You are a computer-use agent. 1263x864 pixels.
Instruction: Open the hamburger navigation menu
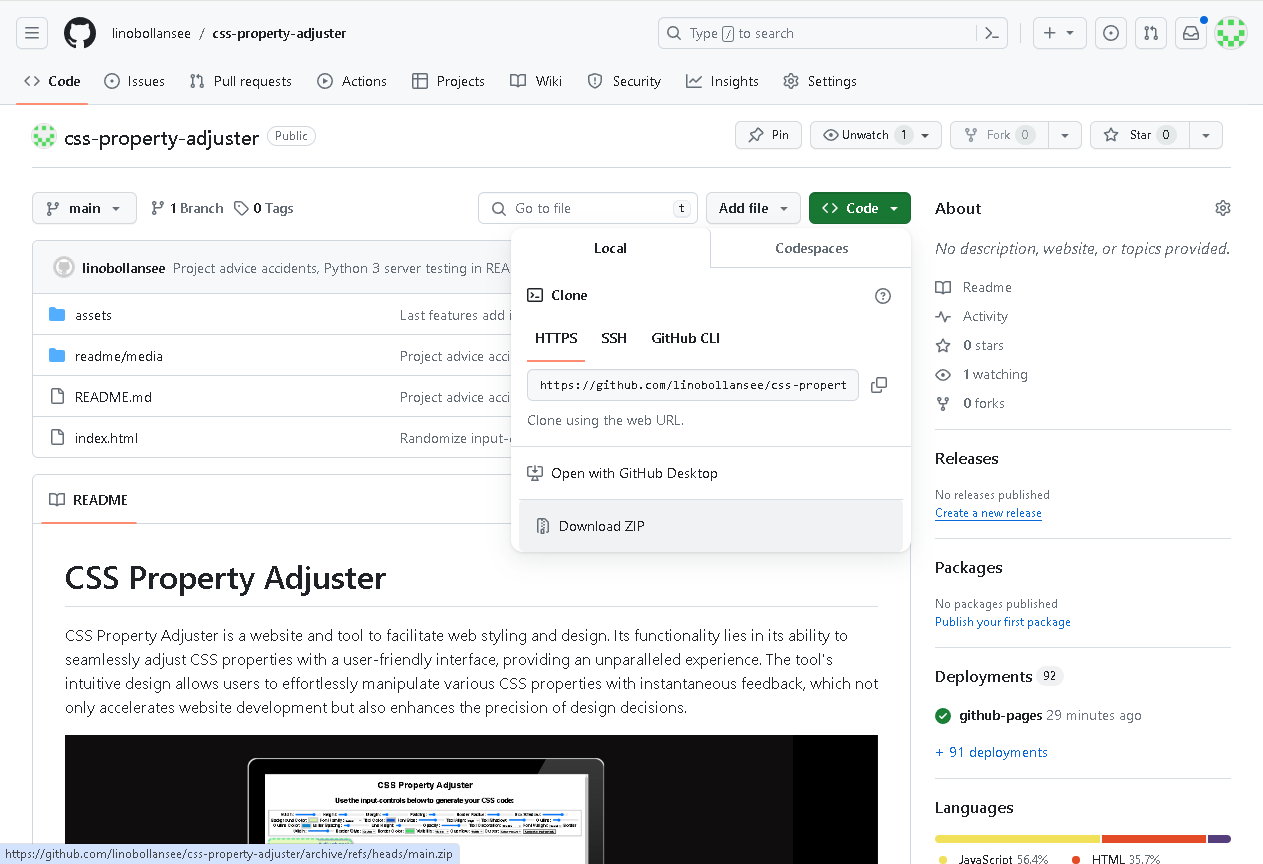click(x=31, y=32)
